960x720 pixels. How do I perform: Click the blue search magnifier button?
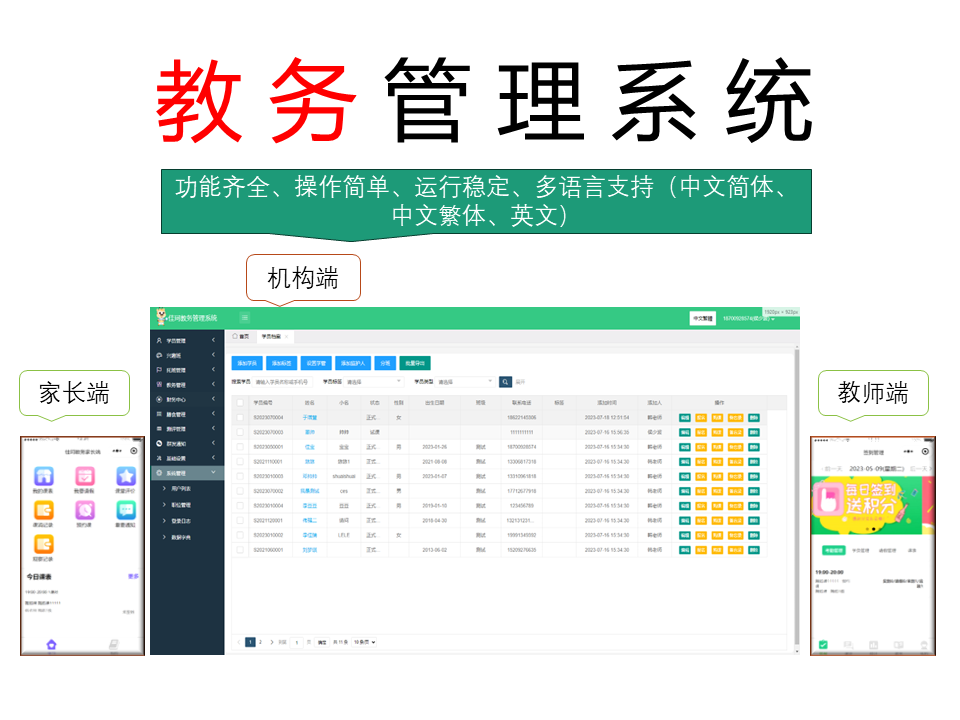pyautogui.click(x=505, y=381)
